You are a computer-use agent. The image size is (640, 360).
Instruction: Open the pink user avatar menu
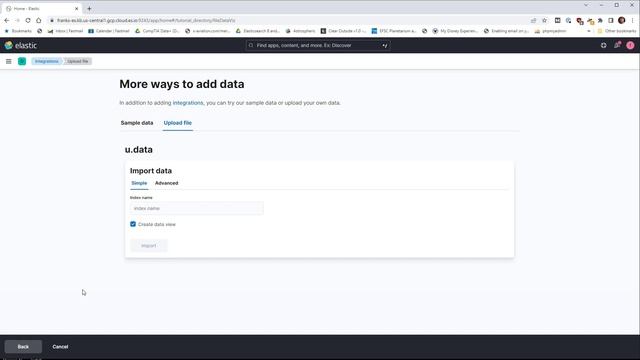coord(630,45)
